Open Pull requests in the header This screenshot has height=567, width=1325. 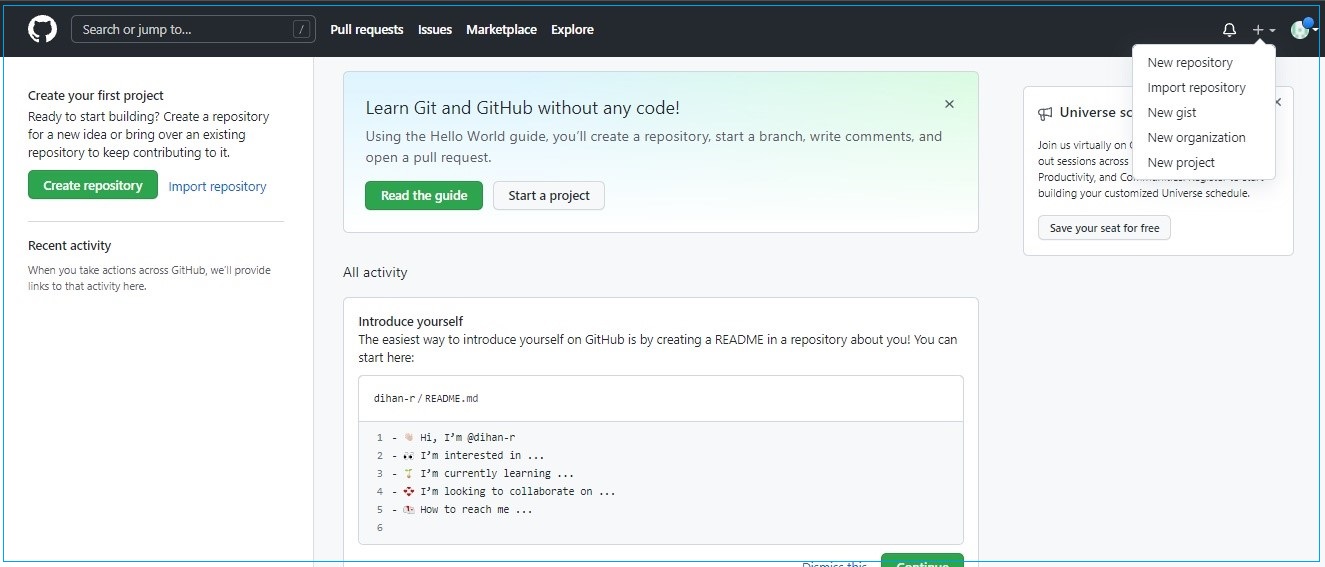(x=367, y=30)
